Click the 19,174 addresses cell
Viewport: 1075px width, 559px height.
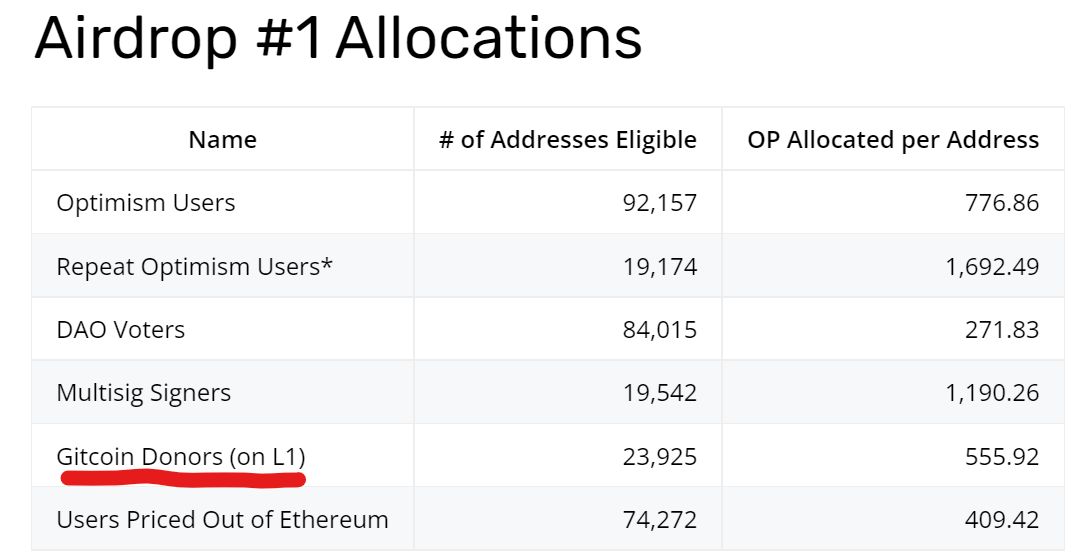pos(659,267)
